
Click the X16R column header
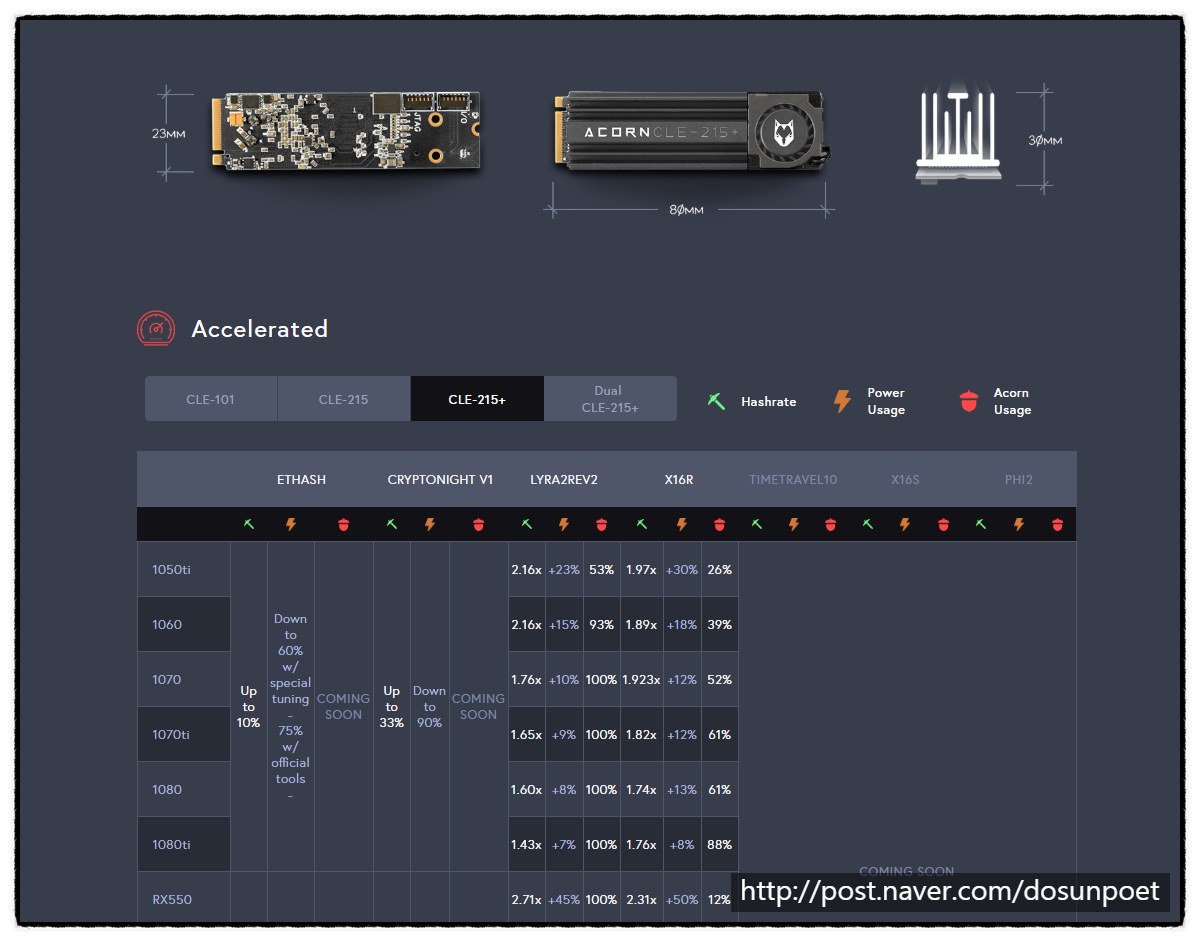[x=679, y=480]
